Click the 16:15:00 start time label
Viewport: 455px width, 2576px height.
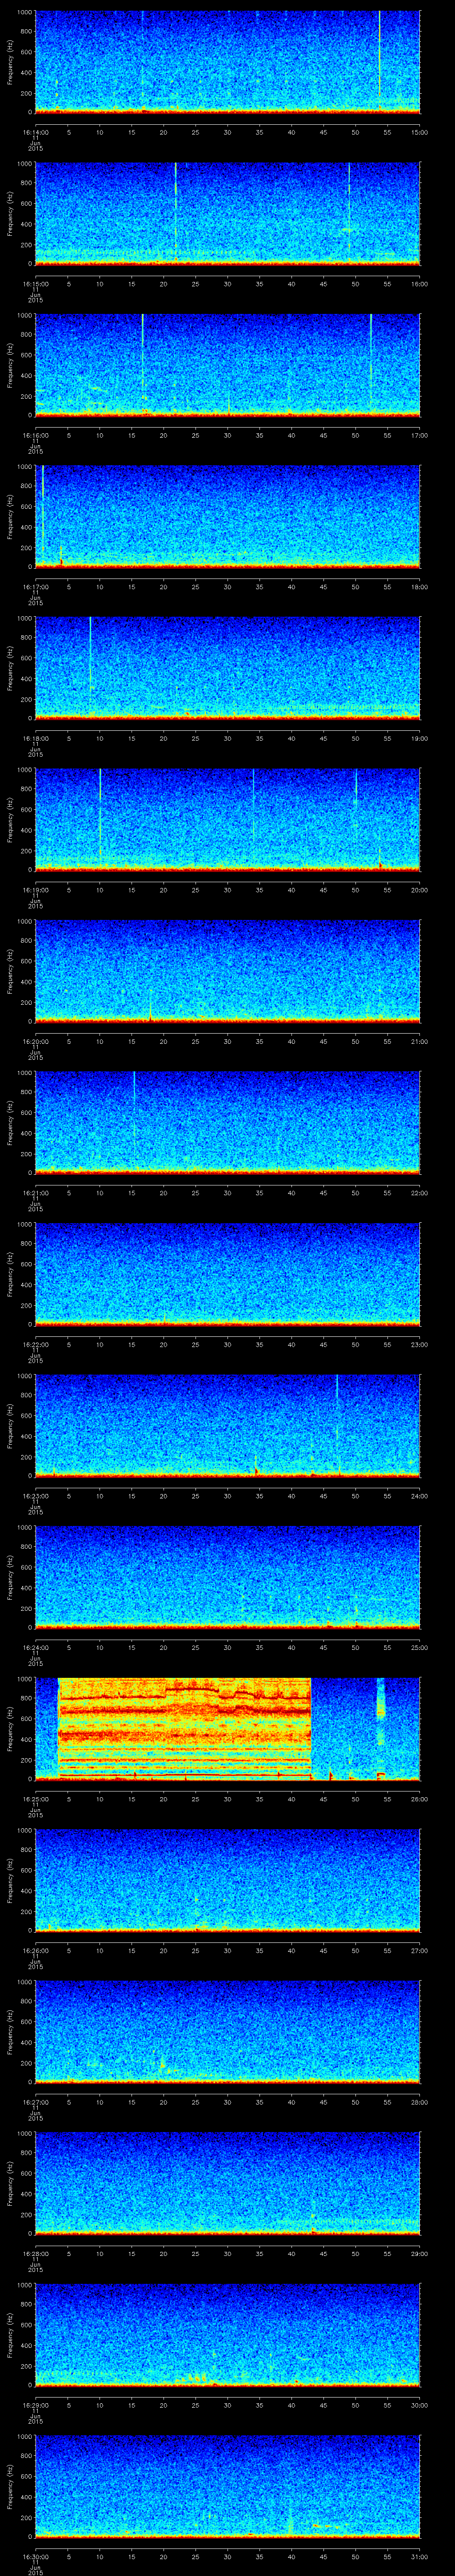click(x=36, y=284)
